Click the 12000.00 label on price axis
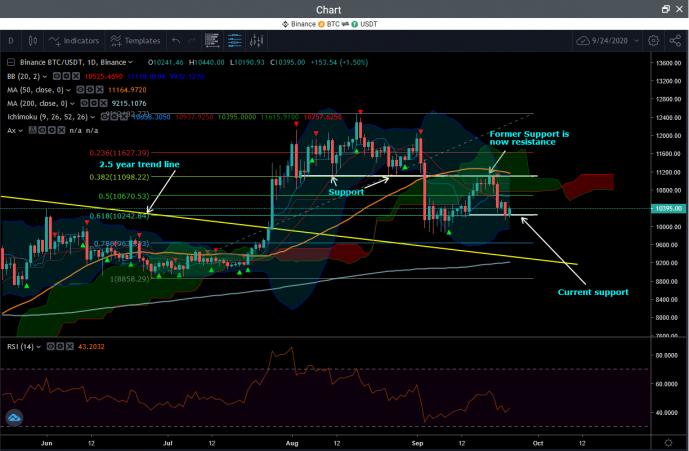Image resolution: width=689 pixels, height=451 pixels. point(668,135)
